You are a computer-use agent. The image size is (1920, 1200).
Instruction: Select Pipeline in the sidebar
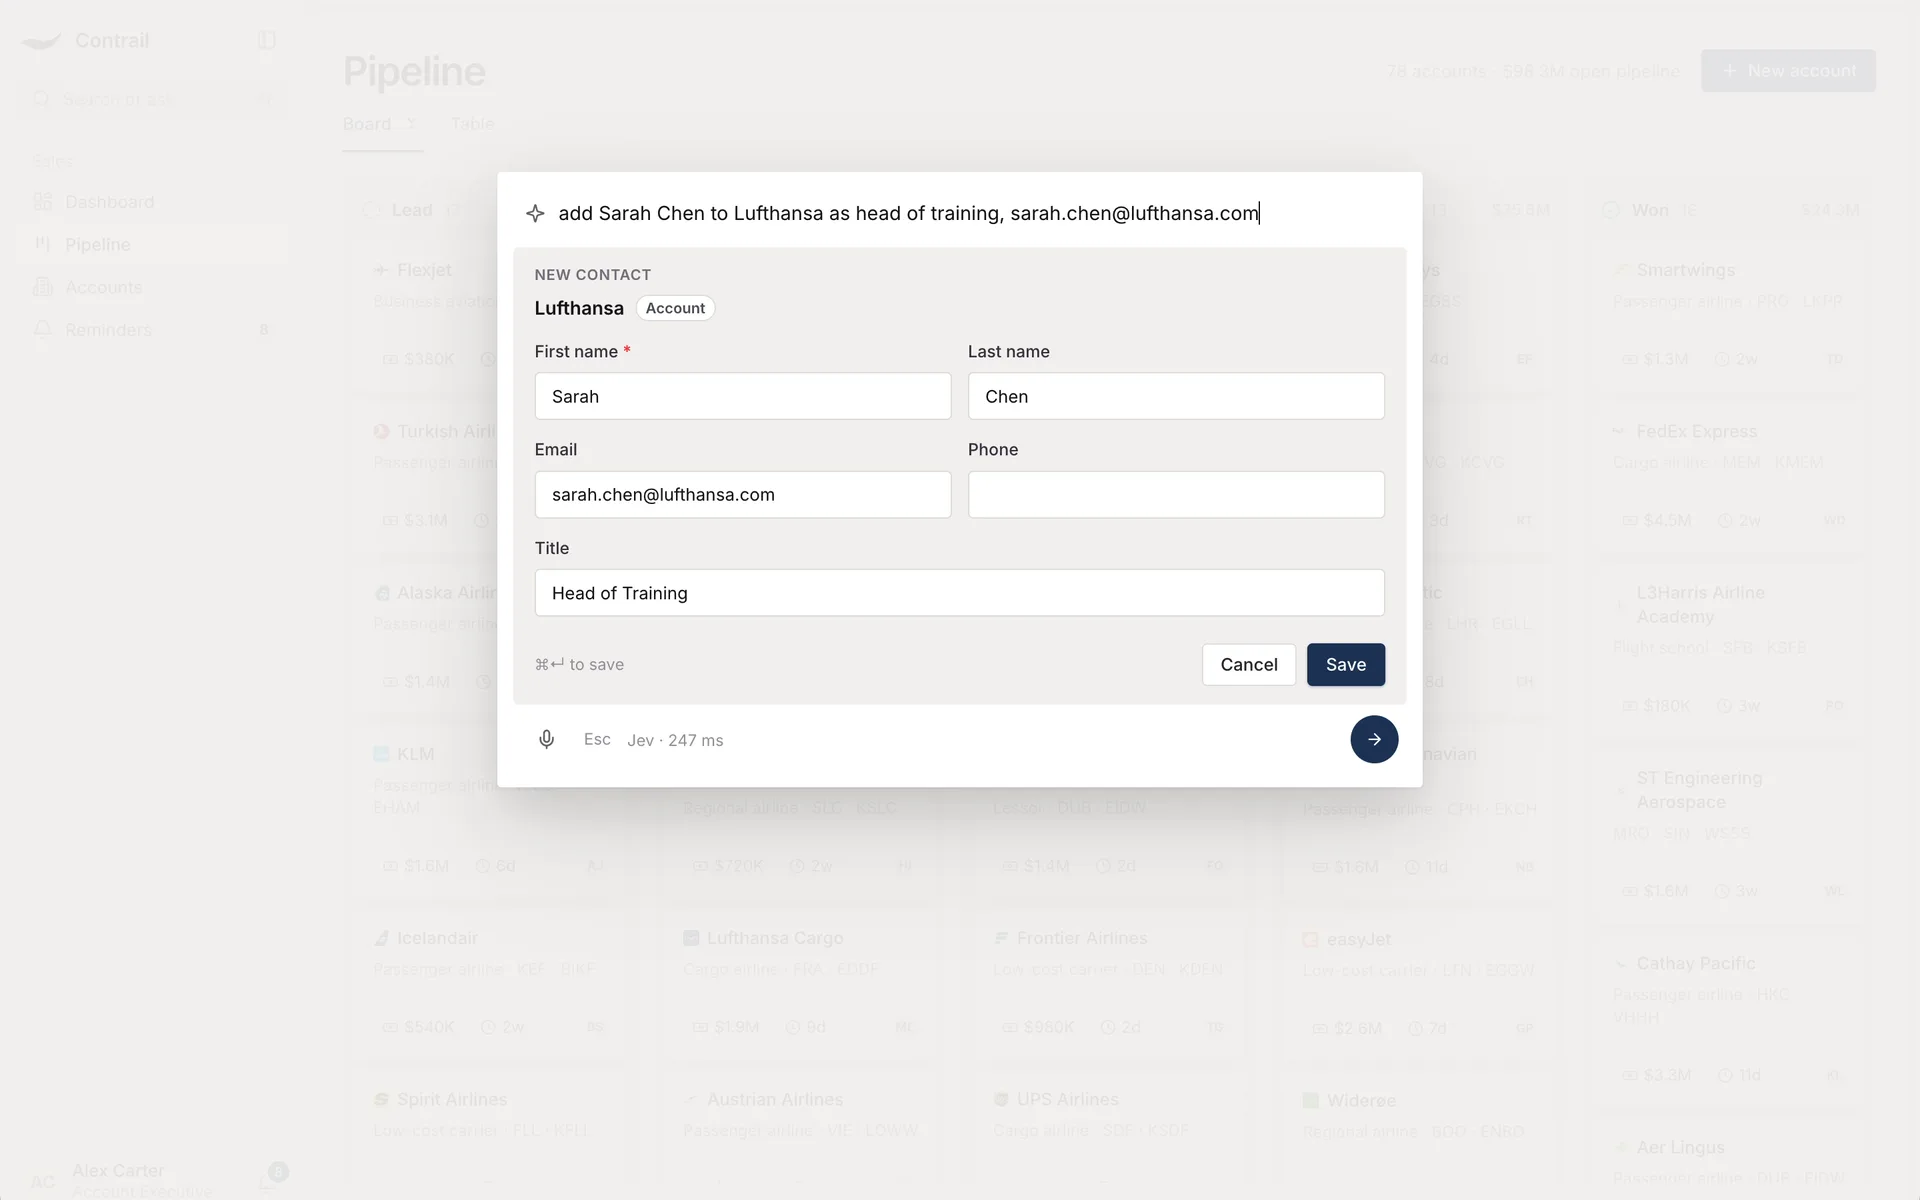click(152, 244)
